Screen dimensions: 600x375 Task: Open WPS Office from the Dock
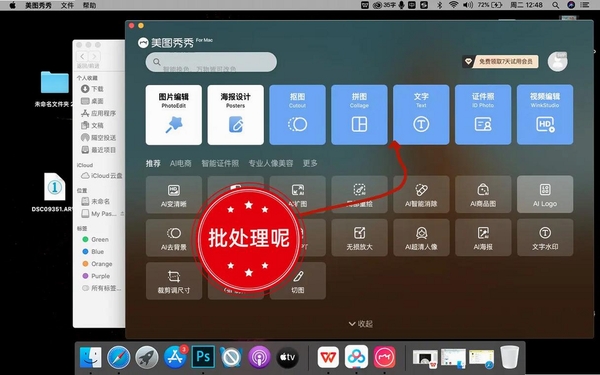pos(328,357)
